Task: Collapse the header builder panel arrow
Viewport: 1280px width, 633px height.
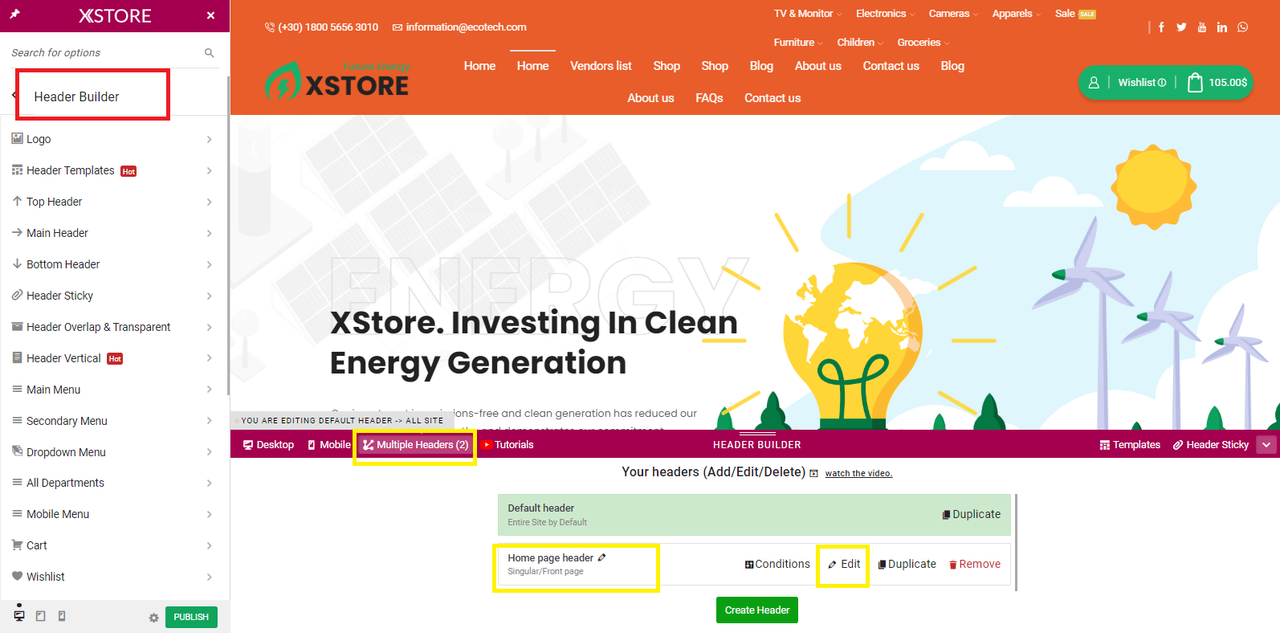Action: click(x=1267, y=445)
